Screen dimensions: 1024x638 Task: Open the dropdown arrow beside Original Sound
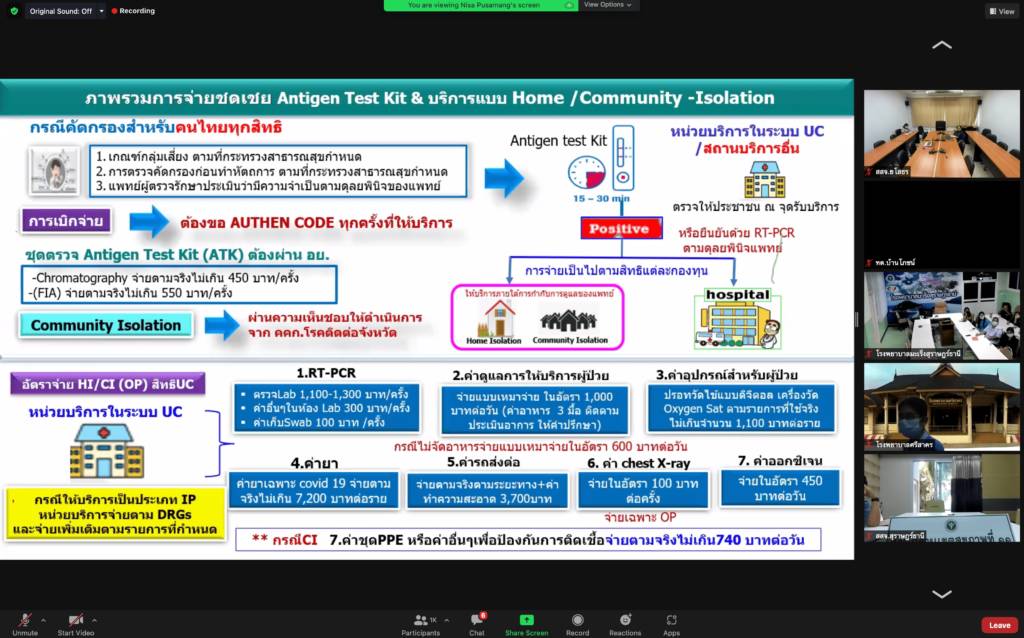click(x=101, y=11)
